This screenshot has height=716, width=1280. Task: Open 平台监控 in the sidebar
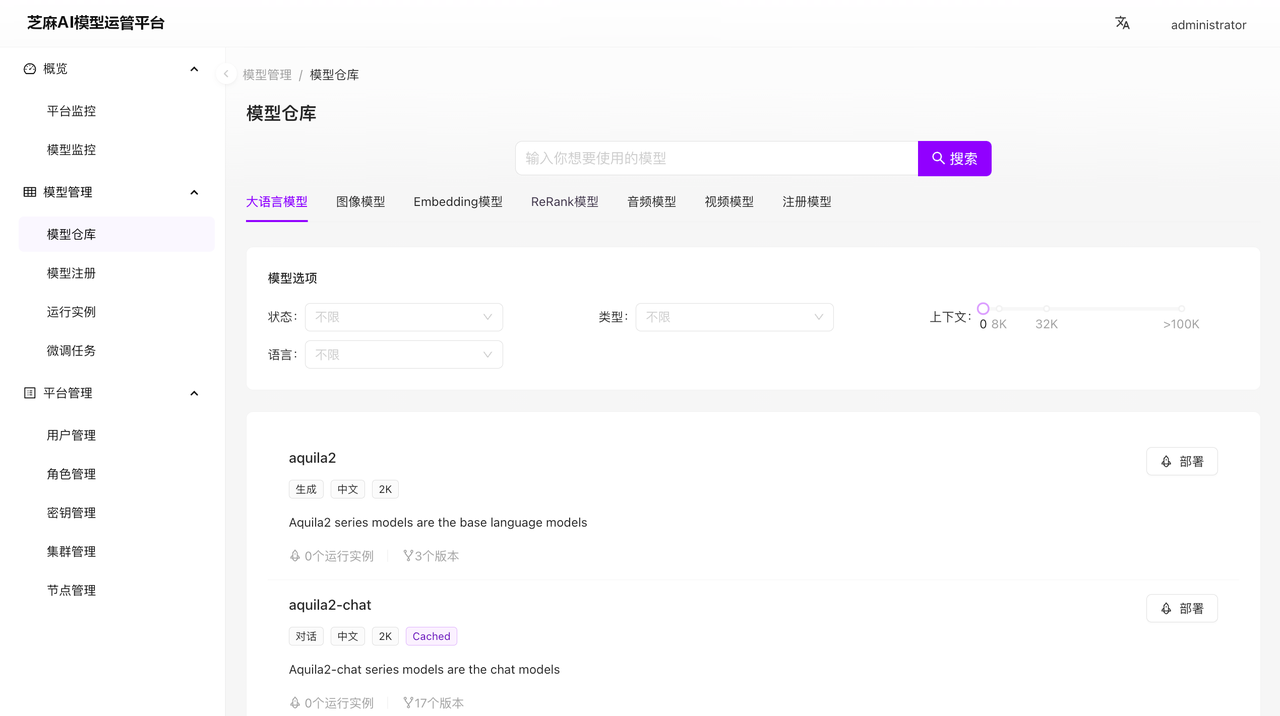tap(116, 111)
